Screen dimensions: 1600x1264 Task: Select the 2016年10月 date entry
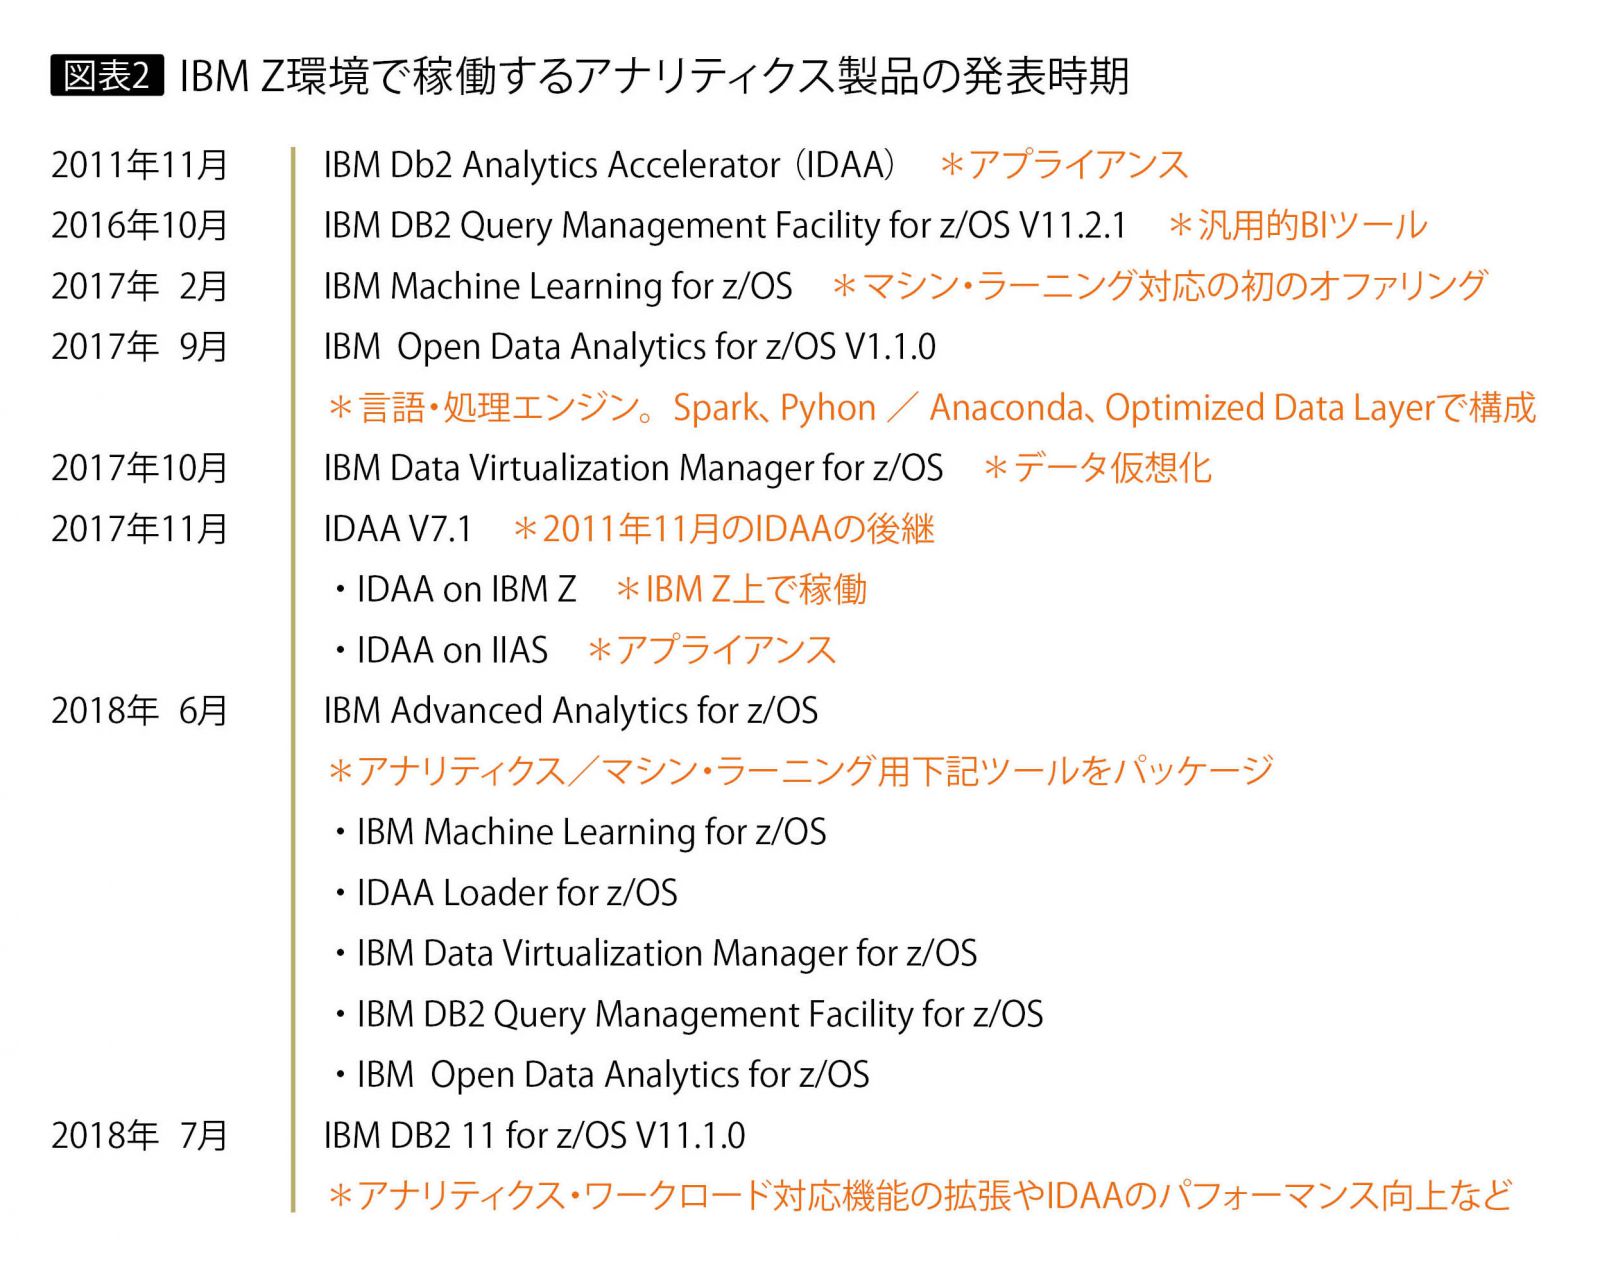pos(140,225)
